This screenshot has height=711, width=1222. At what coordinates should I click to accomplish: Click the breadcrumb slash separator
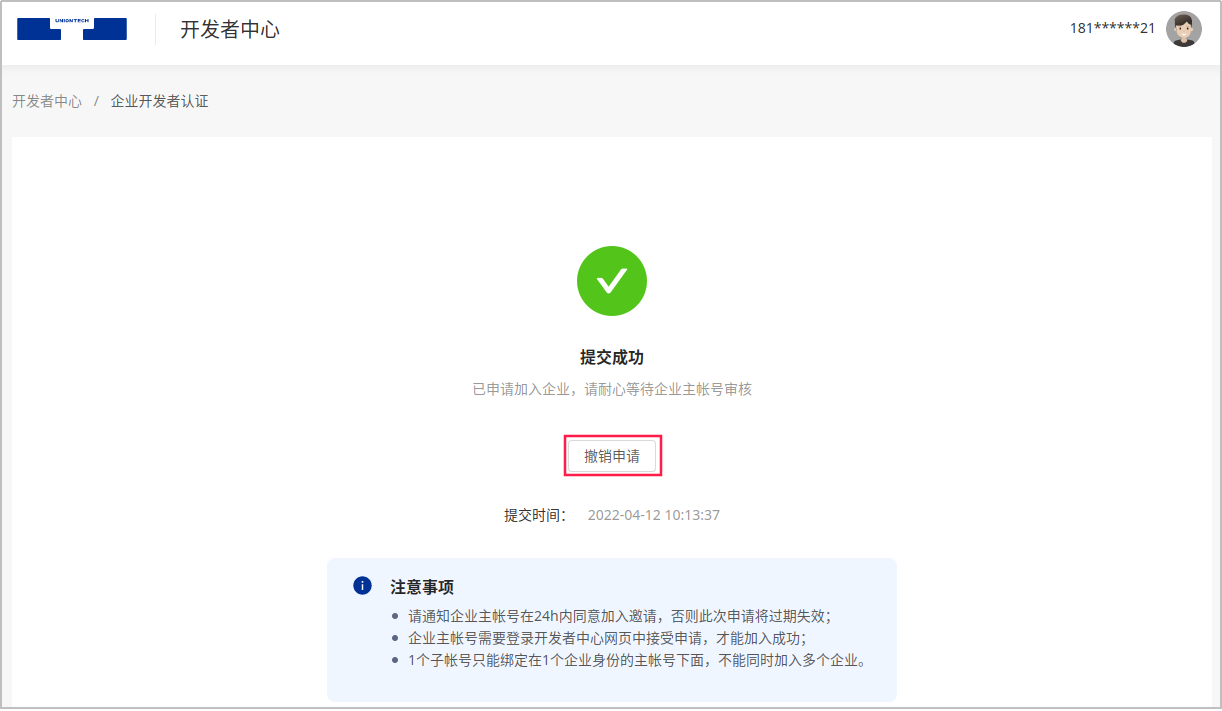[x=96, y=101]
